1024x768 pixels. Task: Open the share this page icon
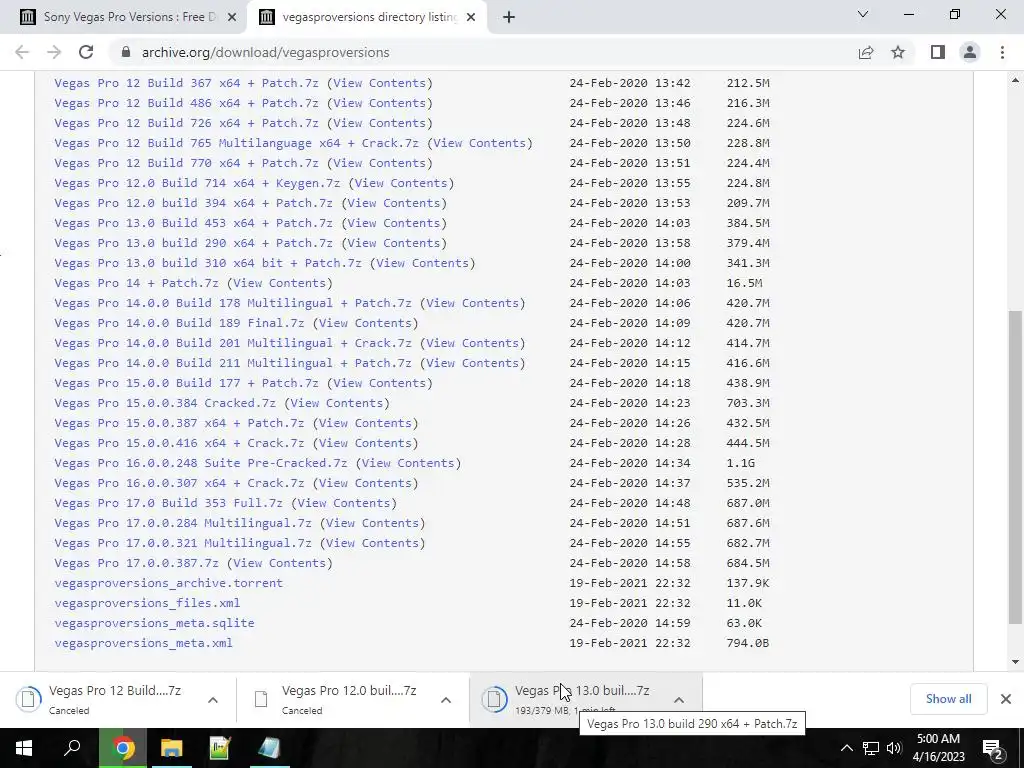[866, 52]
